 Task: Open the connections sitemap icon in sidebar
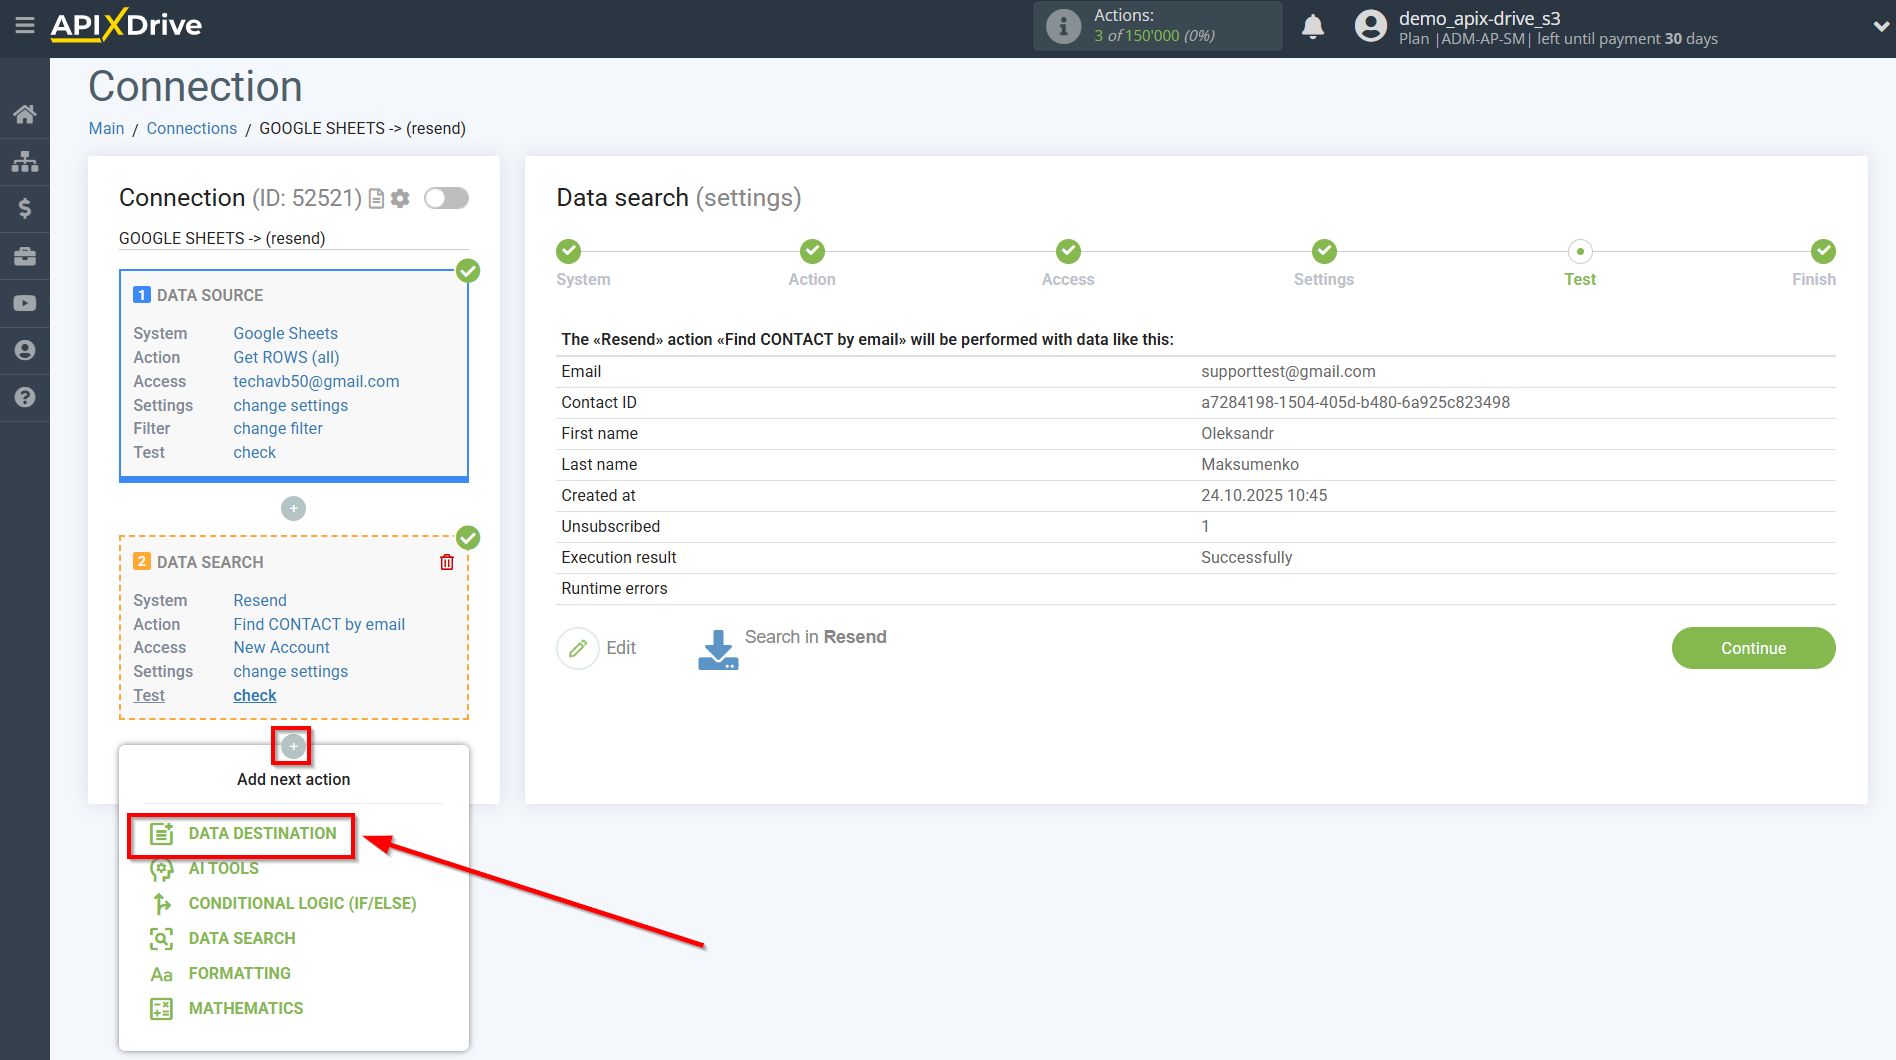pyautogui.click(x=25, y=161)
